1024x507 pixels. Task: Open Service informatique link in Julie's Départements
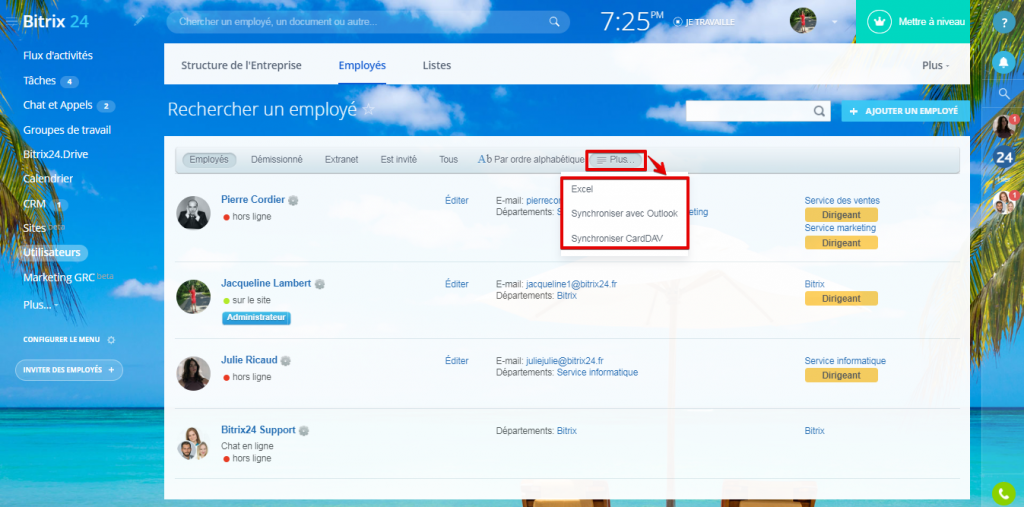(x=597, y=372)
